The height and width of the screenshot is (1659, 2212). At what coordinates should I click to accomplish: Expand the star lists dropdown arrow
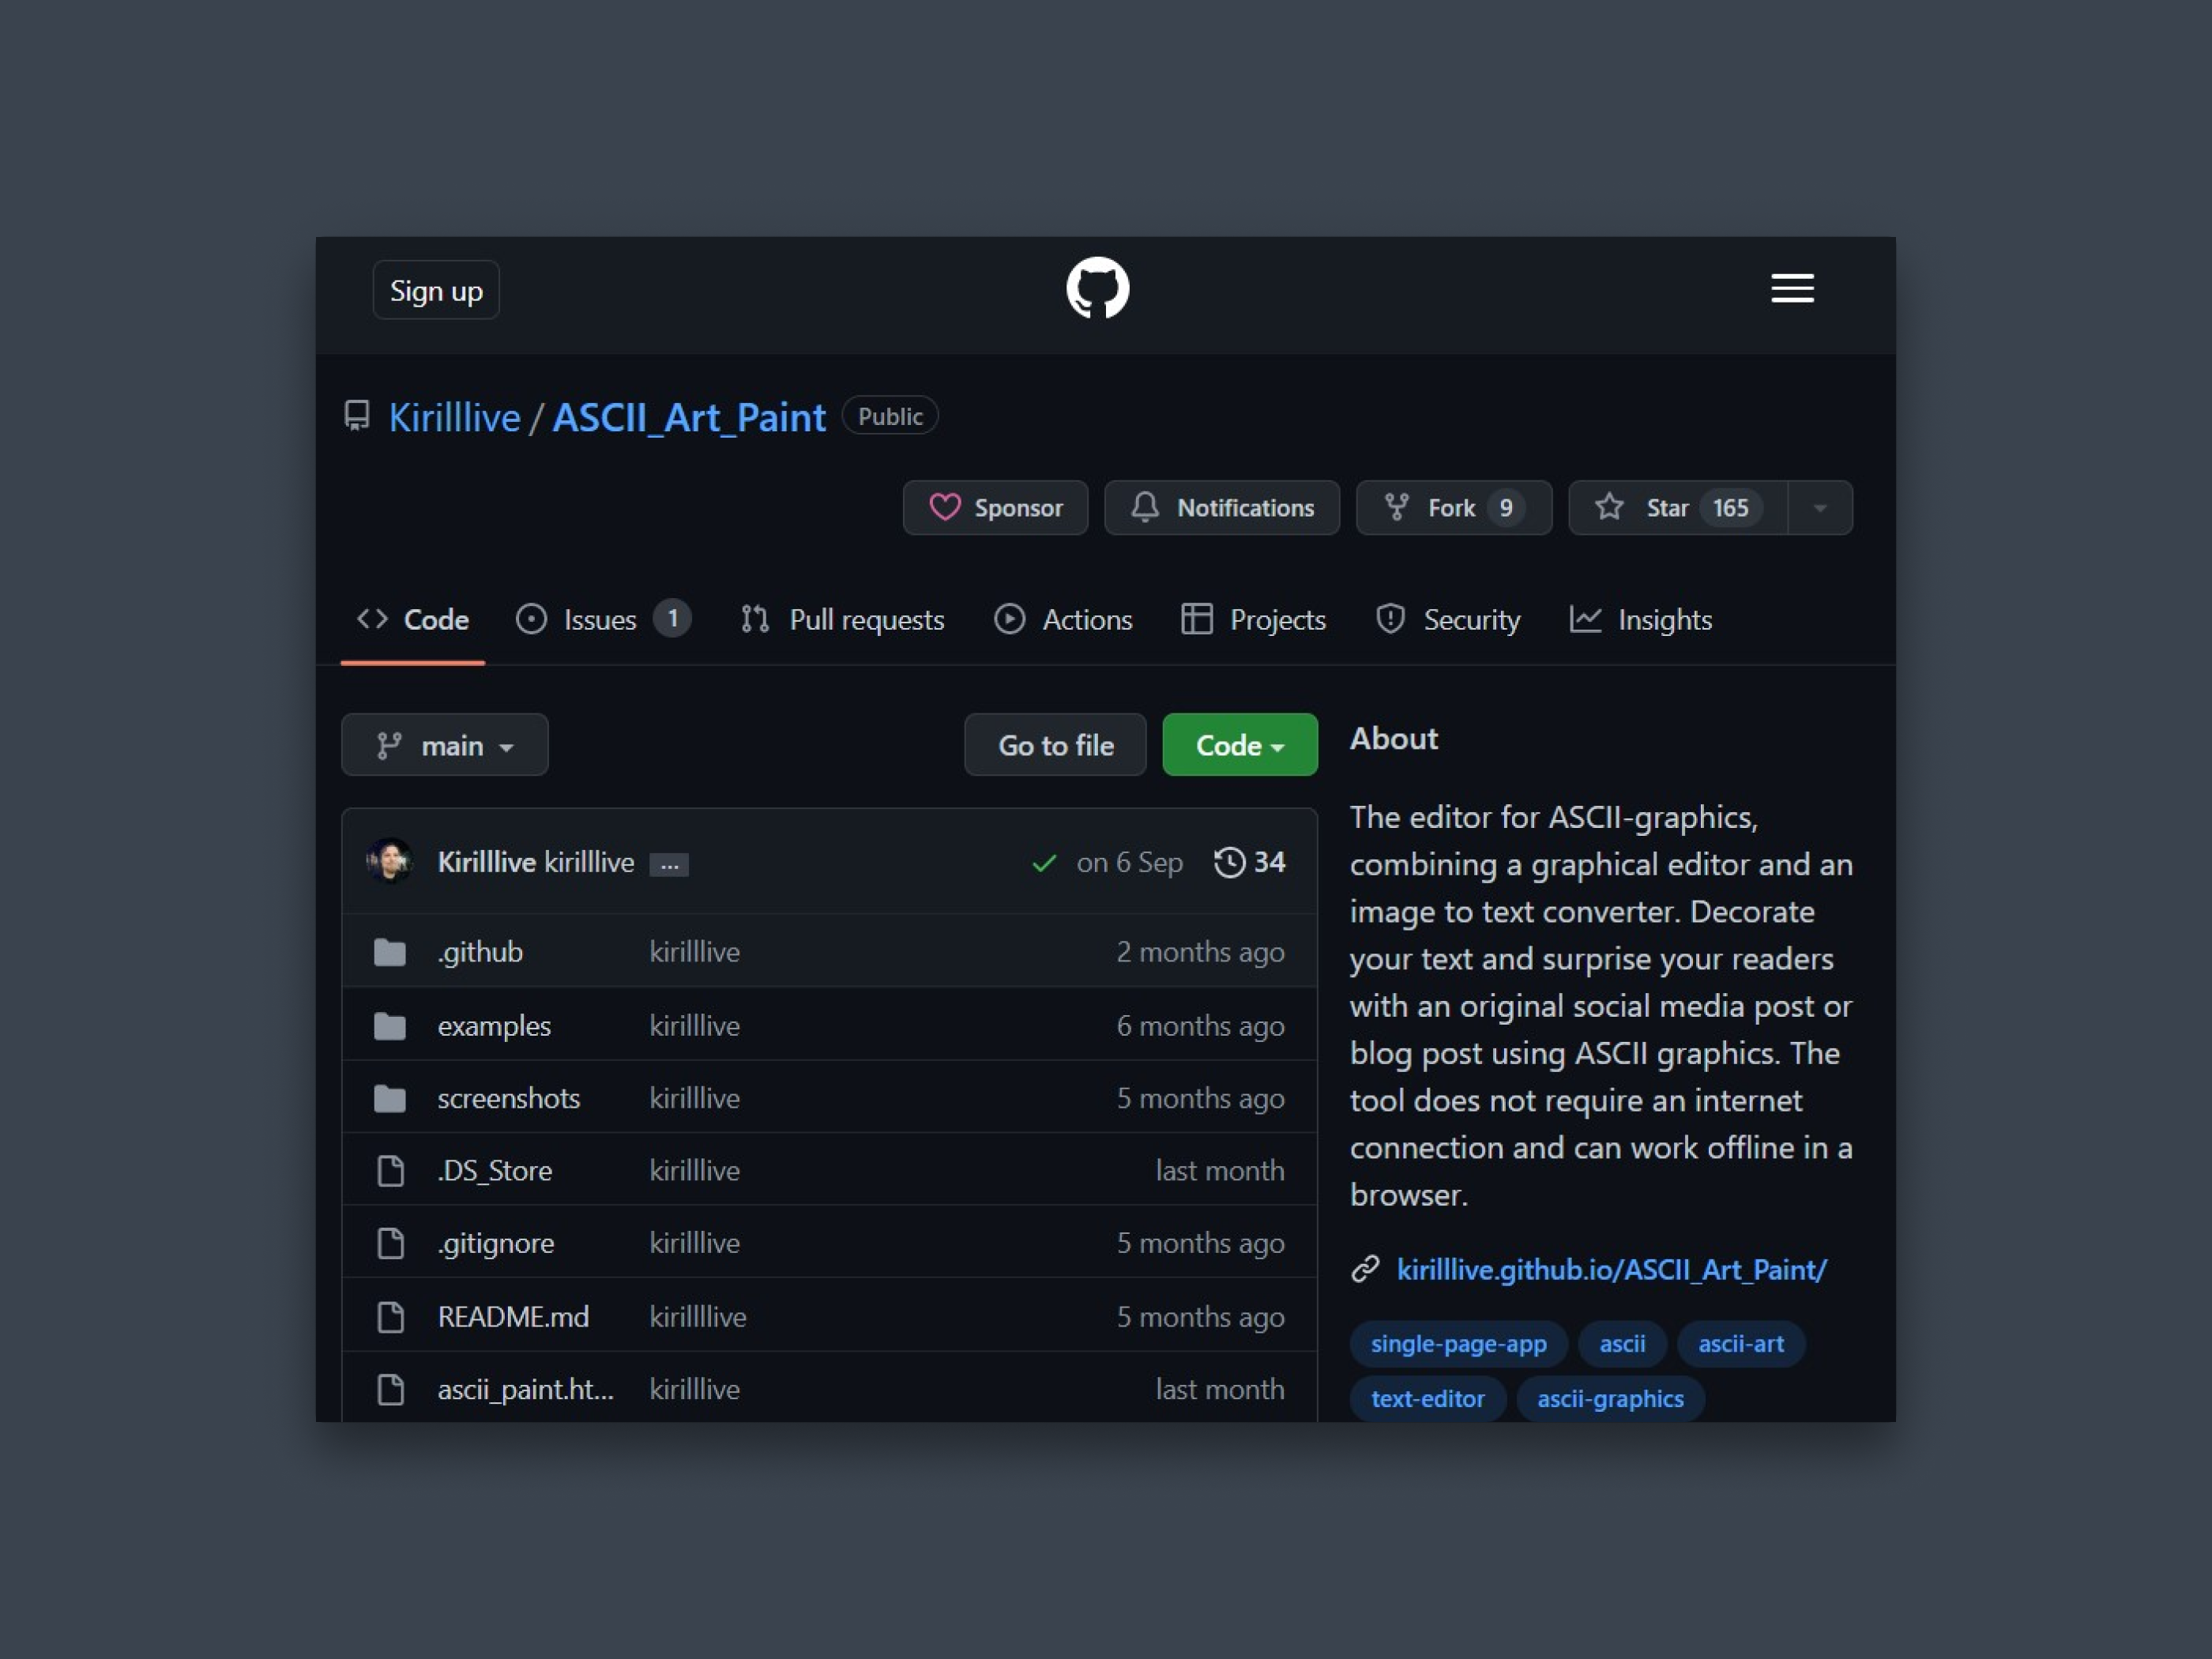[x=1820, y=508]
